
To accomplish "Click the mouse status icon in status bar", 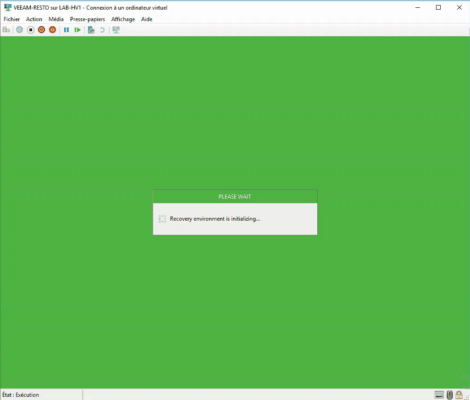I will [450, 395].
